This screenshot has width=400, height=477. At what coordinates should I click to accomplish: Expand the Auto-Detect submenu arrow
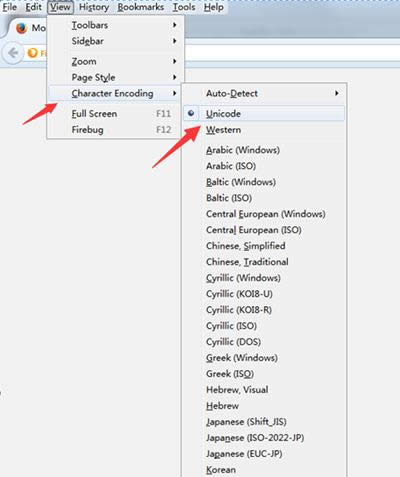coord(337,93)
